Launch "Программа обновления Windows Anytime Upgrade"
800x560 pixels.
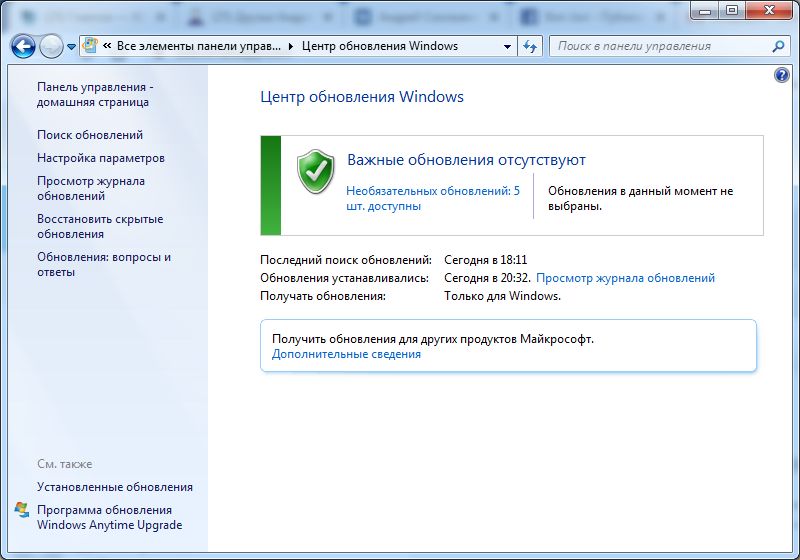coord(109,517)
